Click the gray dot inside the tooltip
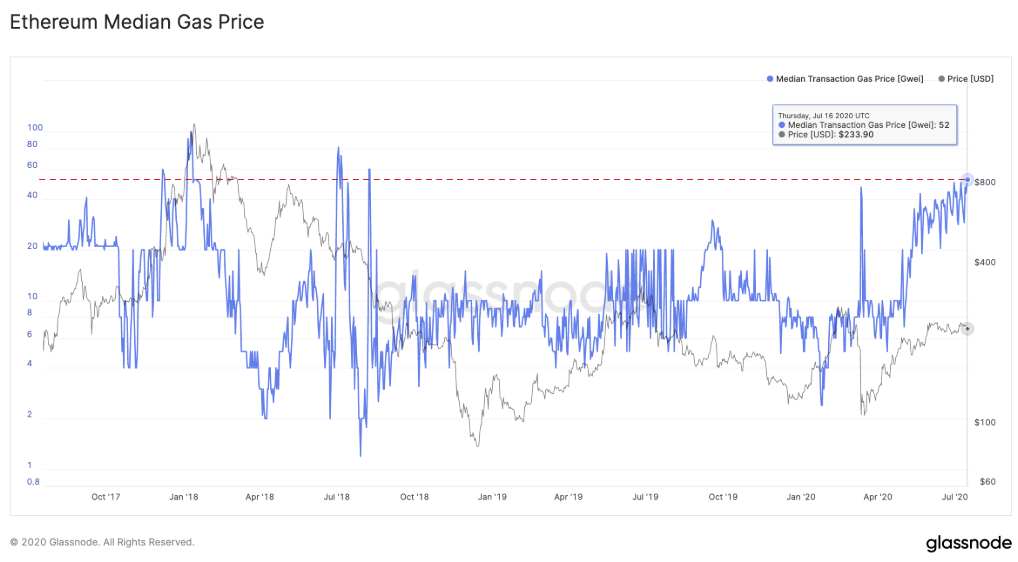This screenshot has width=1018, height=562. (782, 134)
